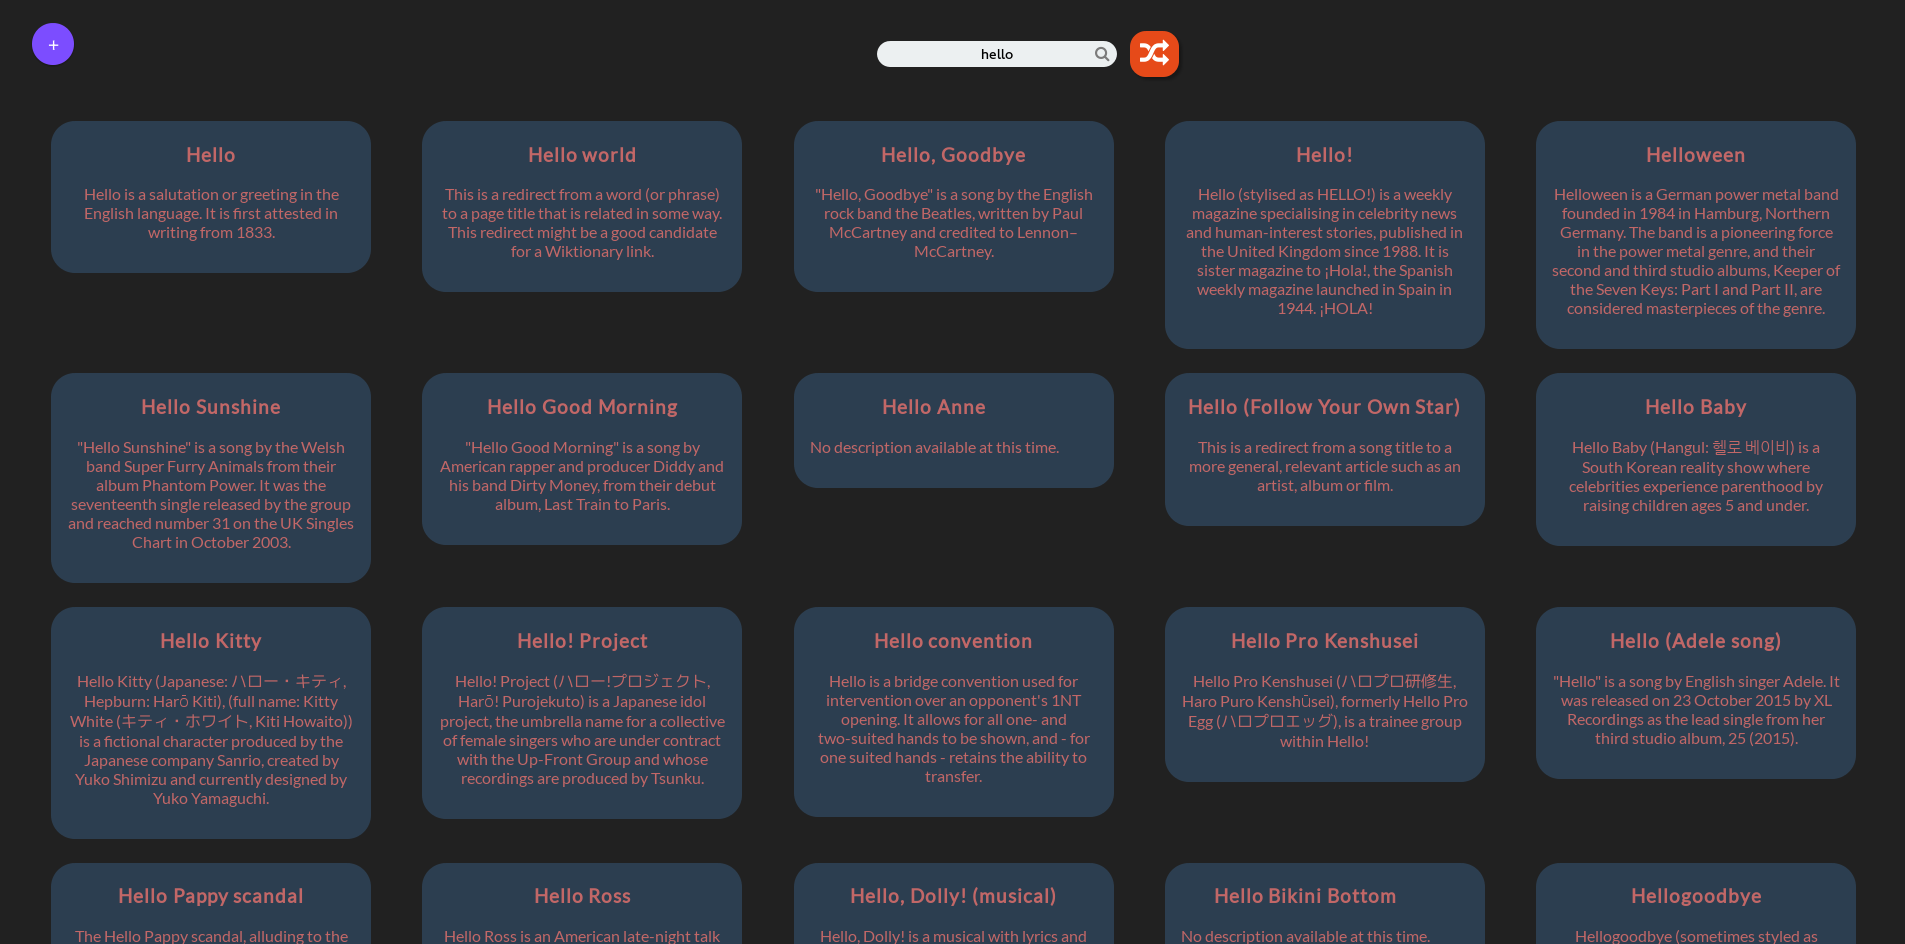This screenshot has height=944, width=1905.
Task: Open the "Hello, Goodbye" card title
Action: click(953, 155)
